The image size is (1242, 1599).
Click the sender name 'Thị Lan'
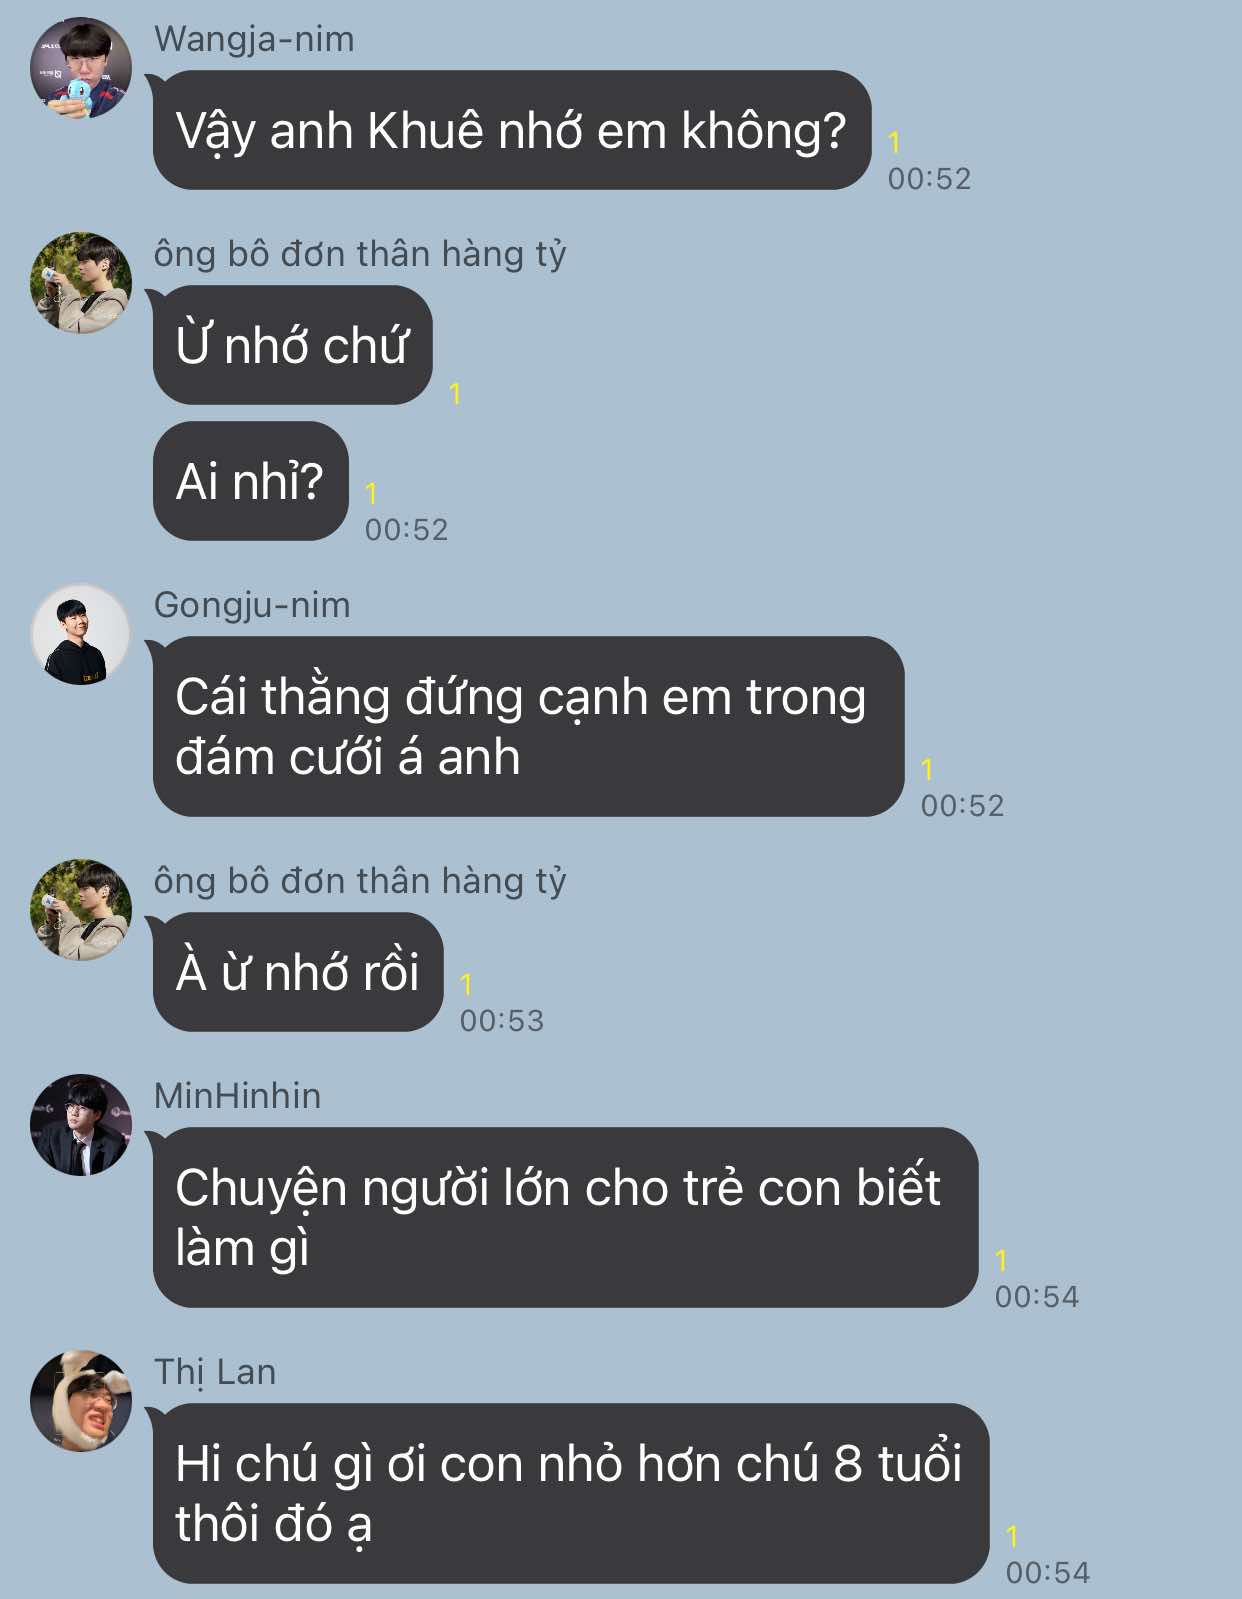pos(215,1372)
